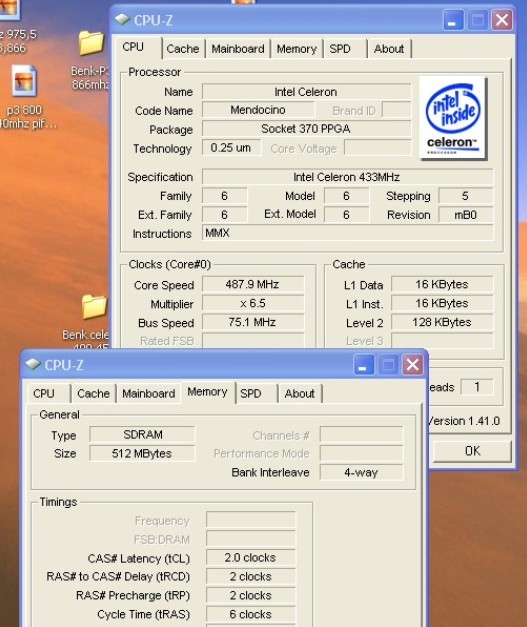Click Version 1.41.0 text
Screen dimensions: 527x627
pos(464,421)
